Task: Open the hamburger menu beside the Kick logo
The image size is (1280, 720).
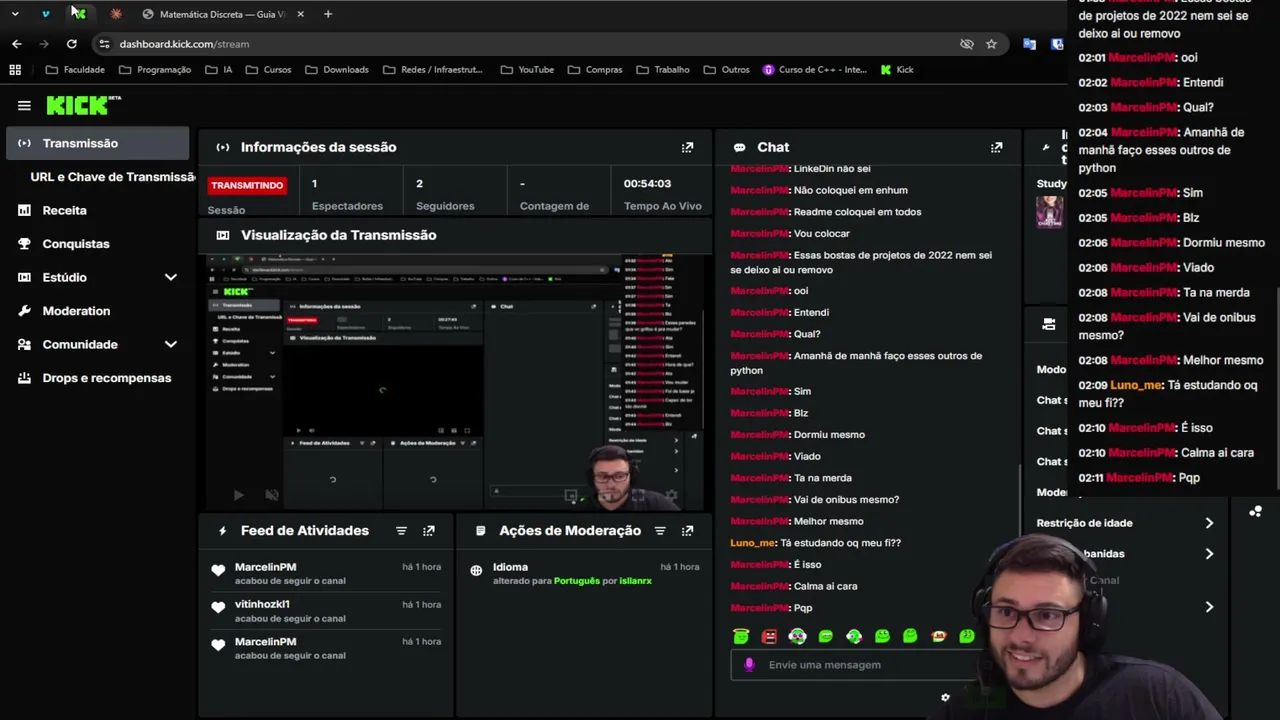Action: click(24, 105)
